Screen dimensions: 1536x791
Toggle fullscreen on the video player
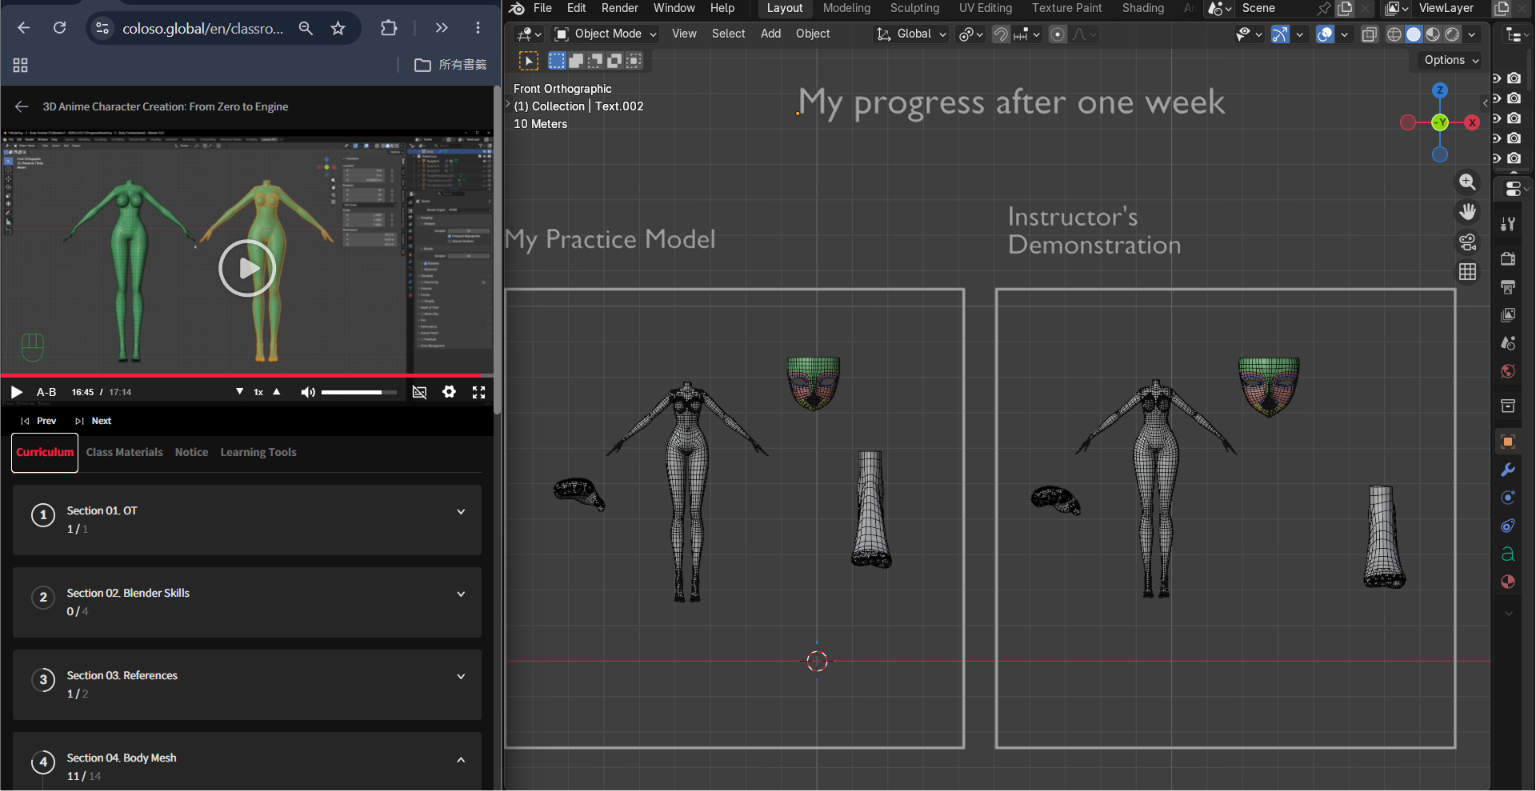point(479,392)
